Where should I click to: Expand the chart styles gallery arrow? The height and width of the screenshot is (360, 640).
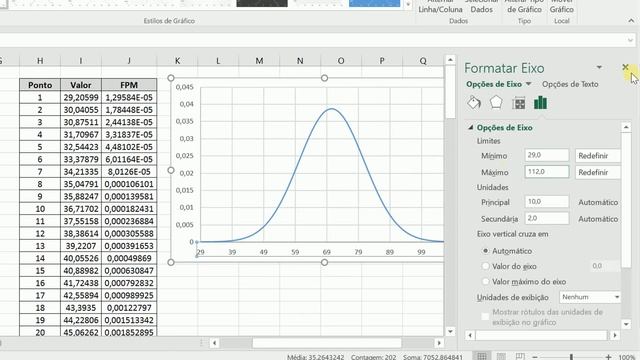click(408, 4)
